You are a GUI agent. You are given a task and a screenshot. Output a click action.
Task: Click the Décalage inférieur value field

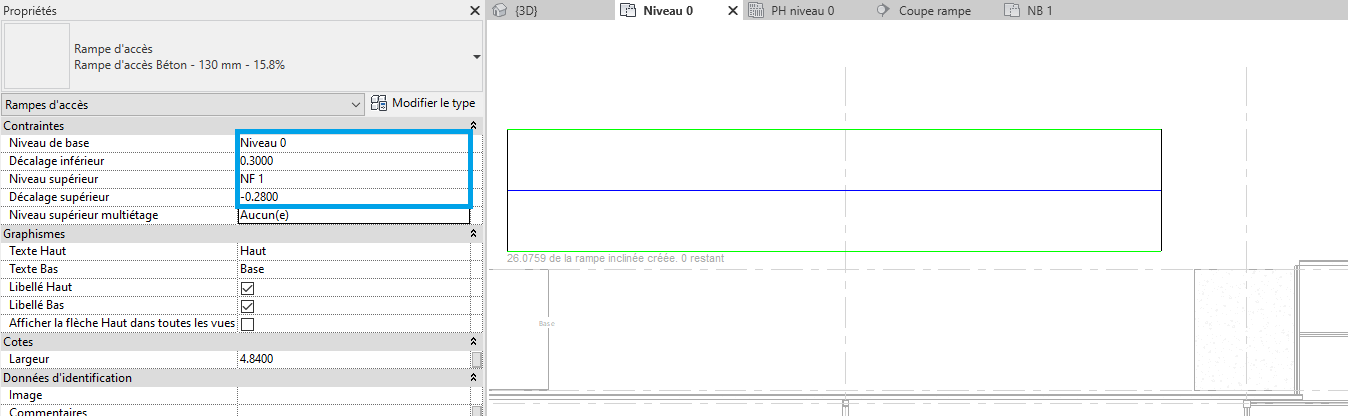coord(352,161)
